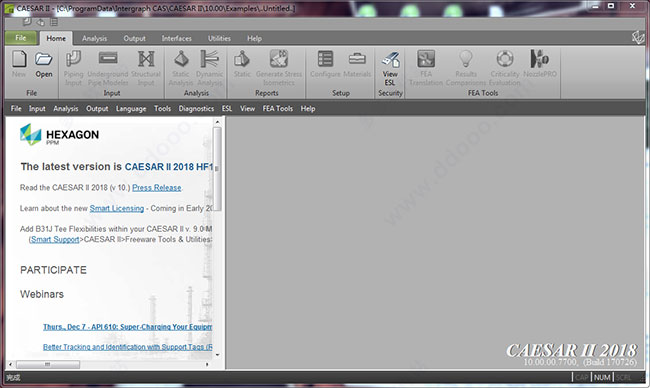This screenshot has width=650, height=388.
Task: Open the Smart Licensing link
Action: pos(117,209)
